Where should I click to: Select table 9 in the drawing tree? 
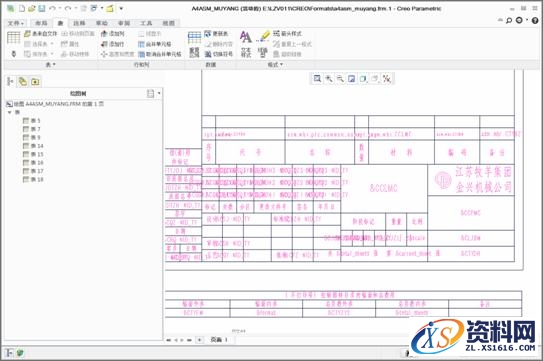(32, 138)
